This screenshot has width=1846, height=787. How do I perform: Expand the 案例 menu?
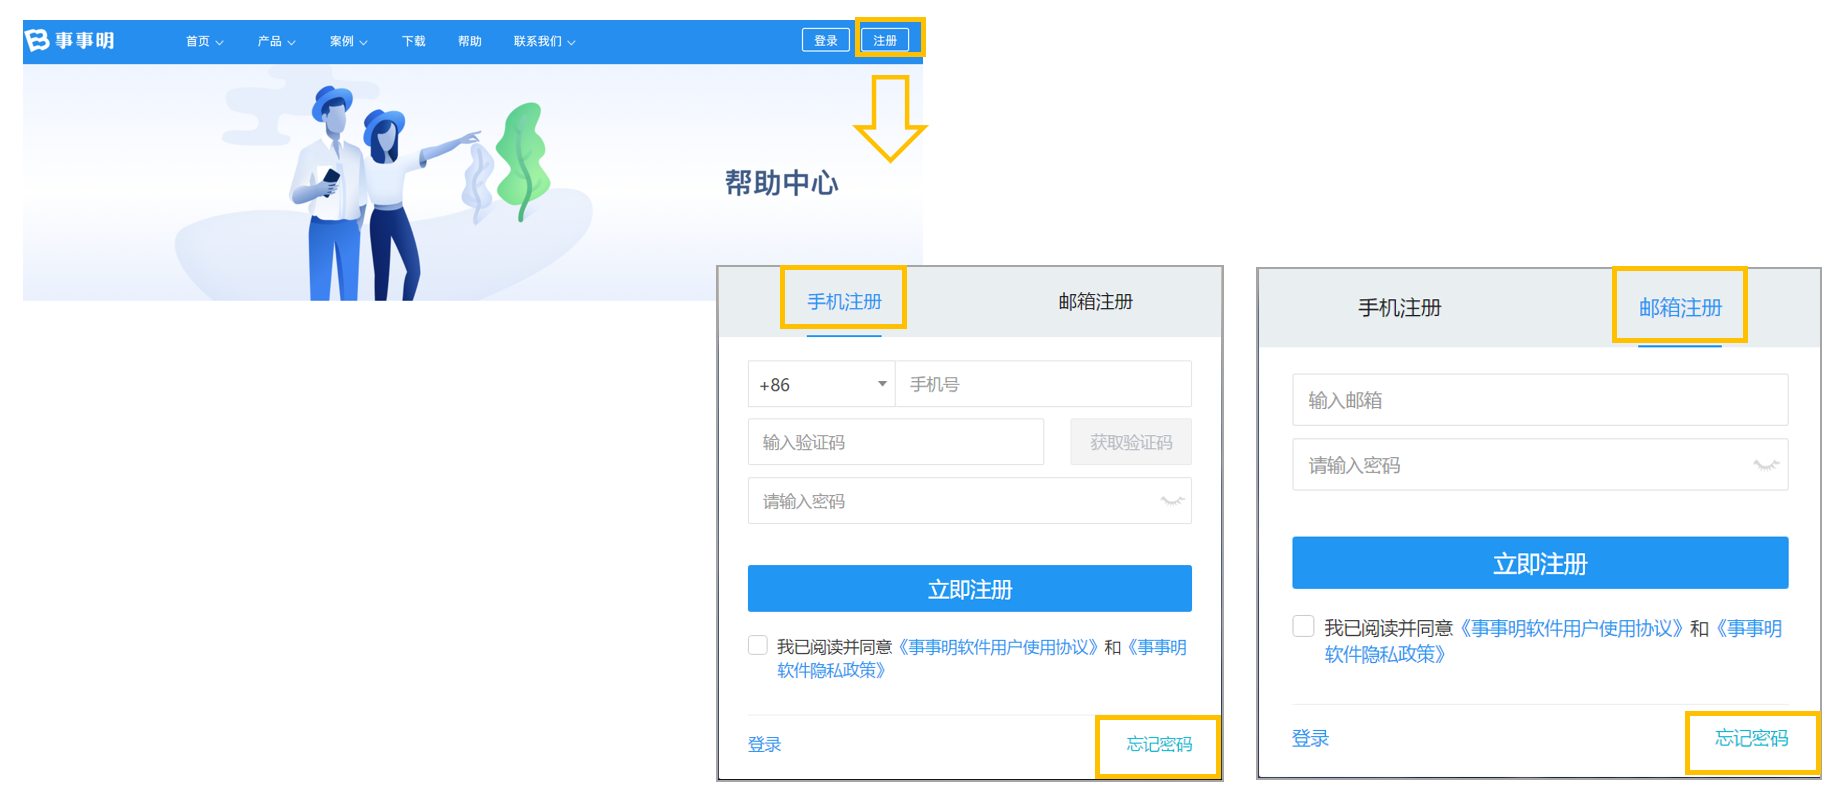click(348, 41)
